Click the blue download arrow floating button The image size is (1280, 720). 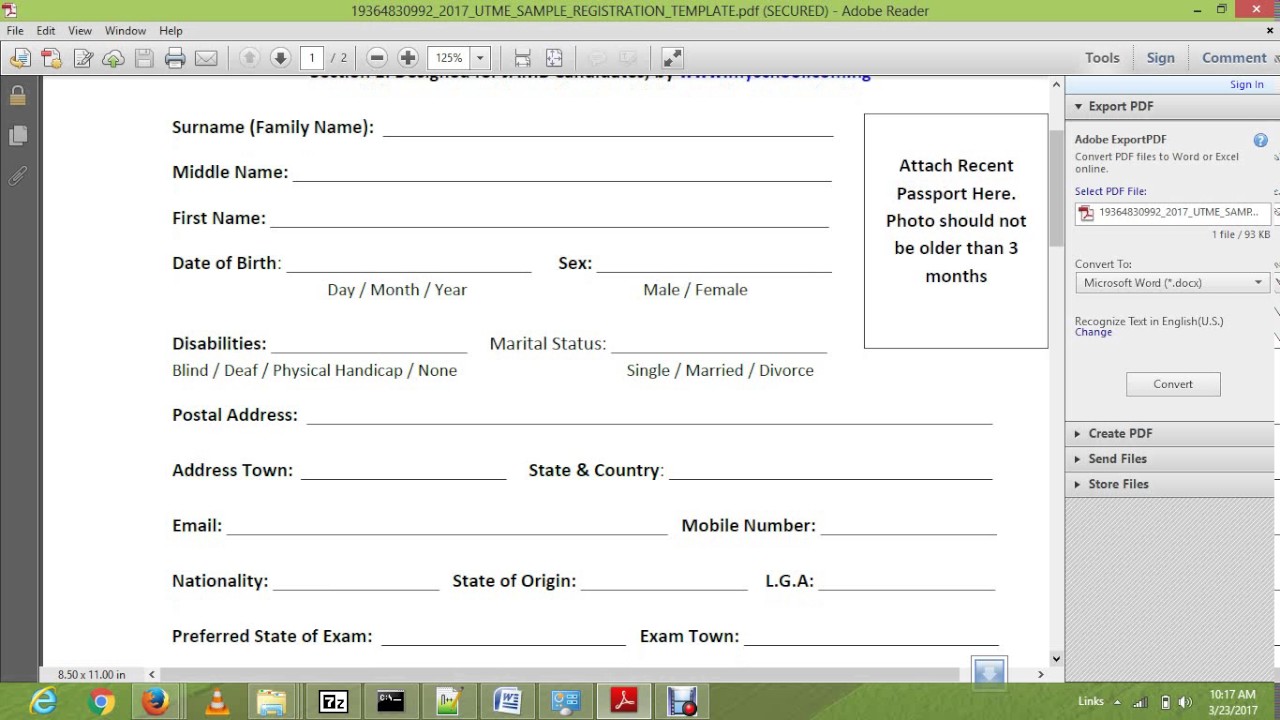click(x=989, y=673)
